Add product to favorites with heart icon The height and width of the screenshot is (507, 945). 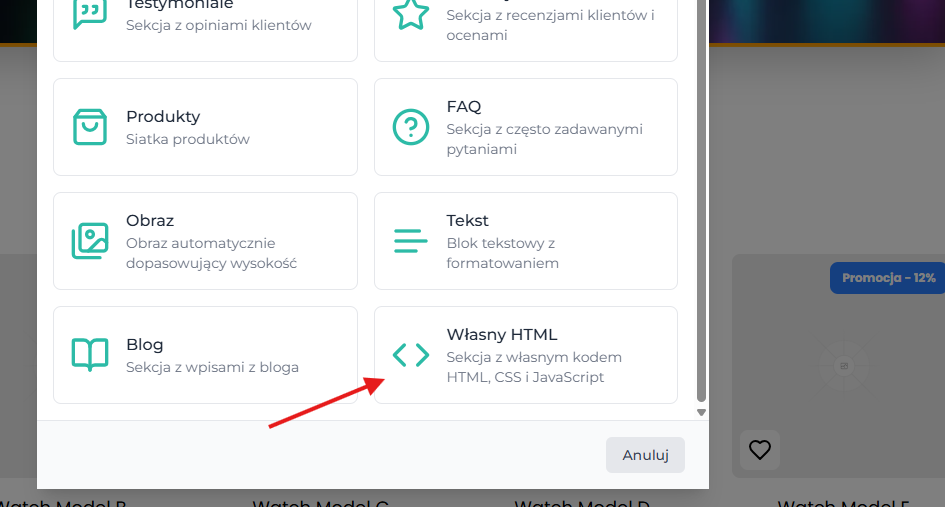pyautogui.click(x=759, y=450)
